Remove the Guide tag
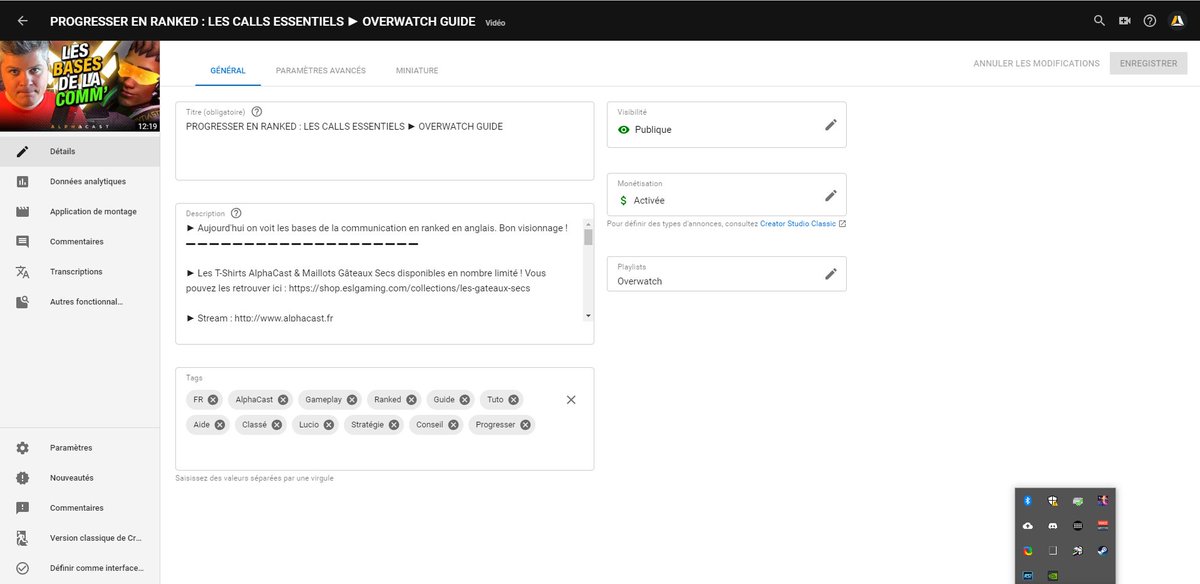This screenshot has width=1200, height=584. pyautogui.click(x=465, y=400)
